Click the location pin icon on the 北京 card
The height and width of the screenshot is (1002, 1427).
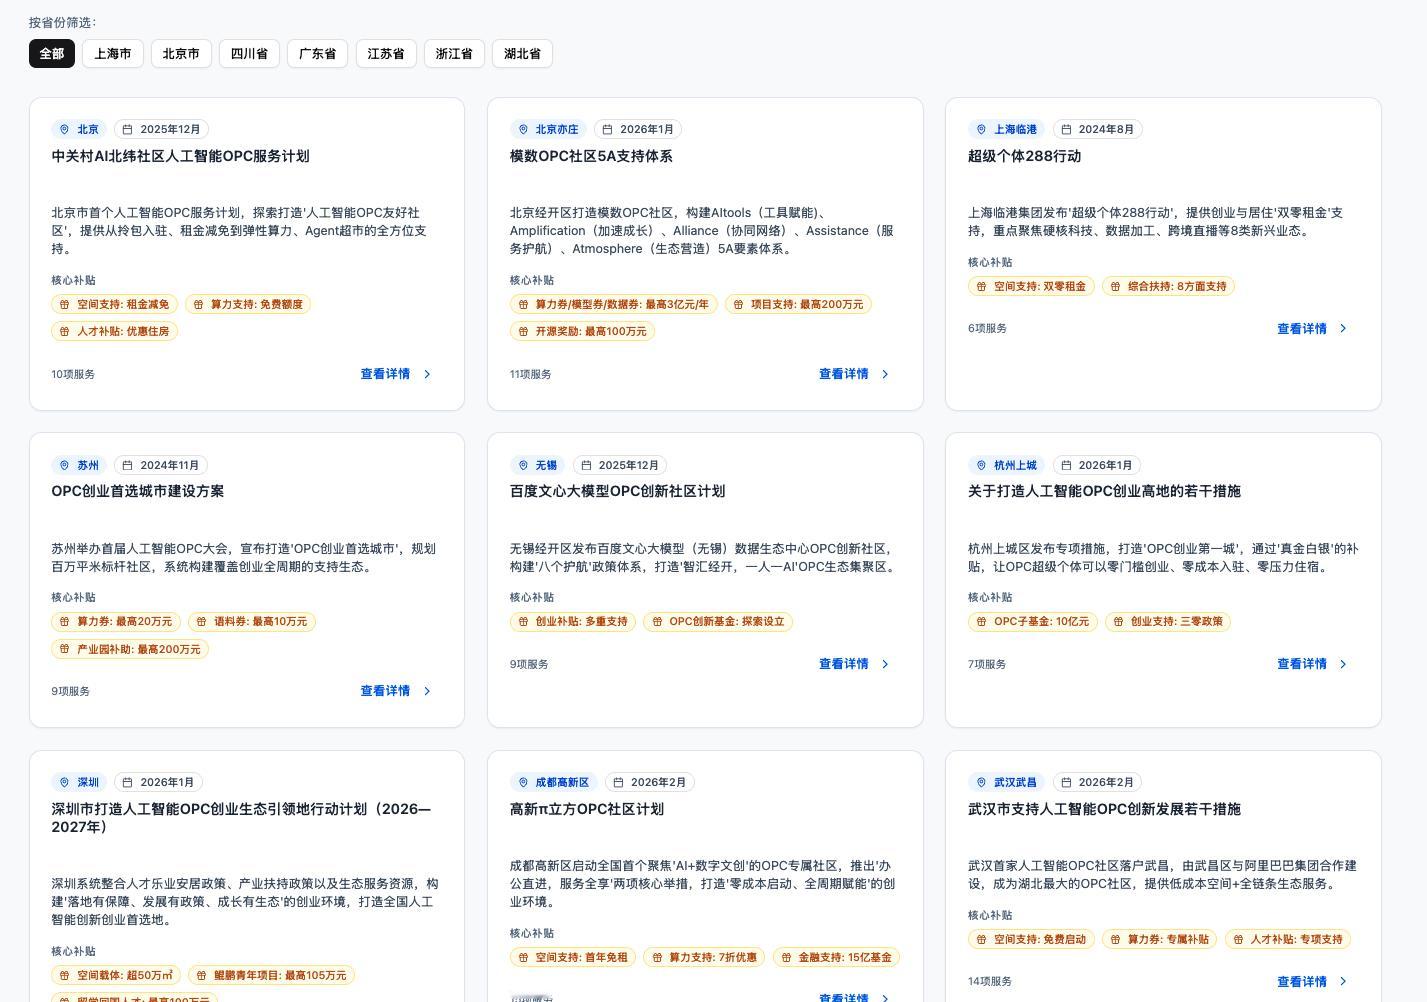coord(65,129)
